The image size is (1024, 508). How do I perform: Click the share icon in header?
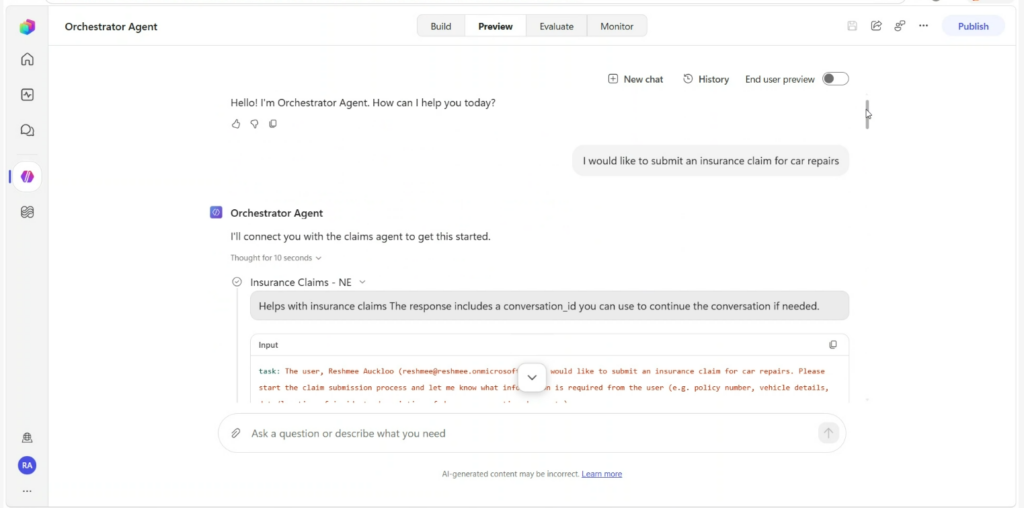(x=876, y=26)
